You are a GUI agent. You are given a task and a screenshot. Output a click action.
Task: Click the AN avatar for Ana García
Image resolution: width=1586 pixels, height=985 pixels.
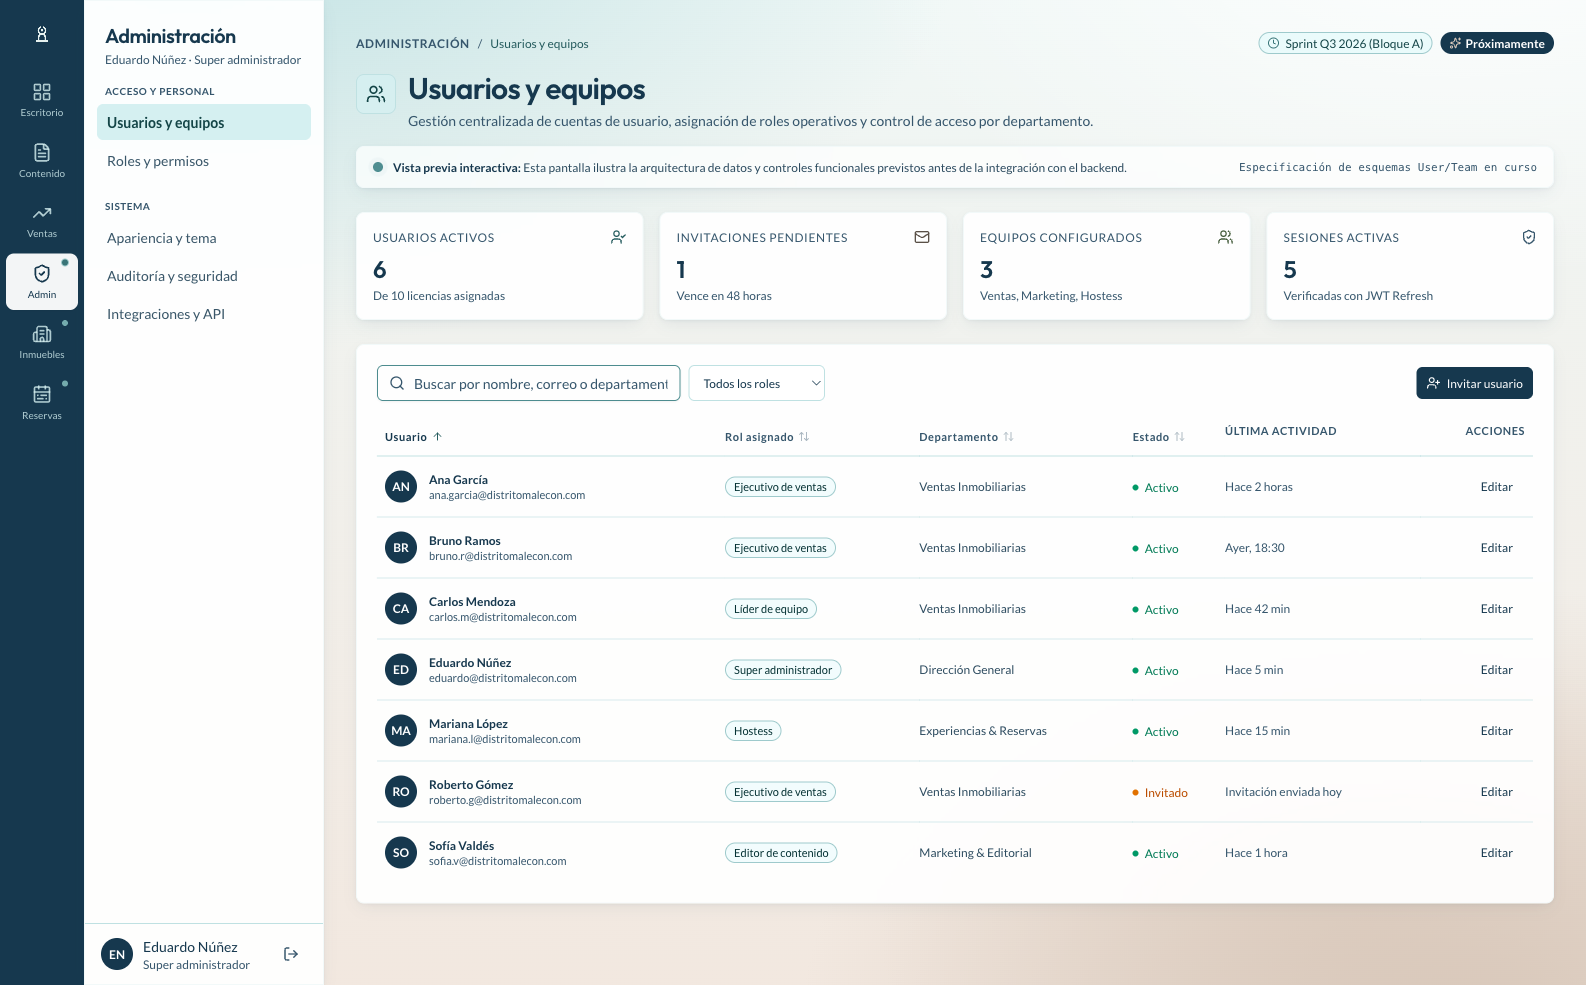pos(401,487)
